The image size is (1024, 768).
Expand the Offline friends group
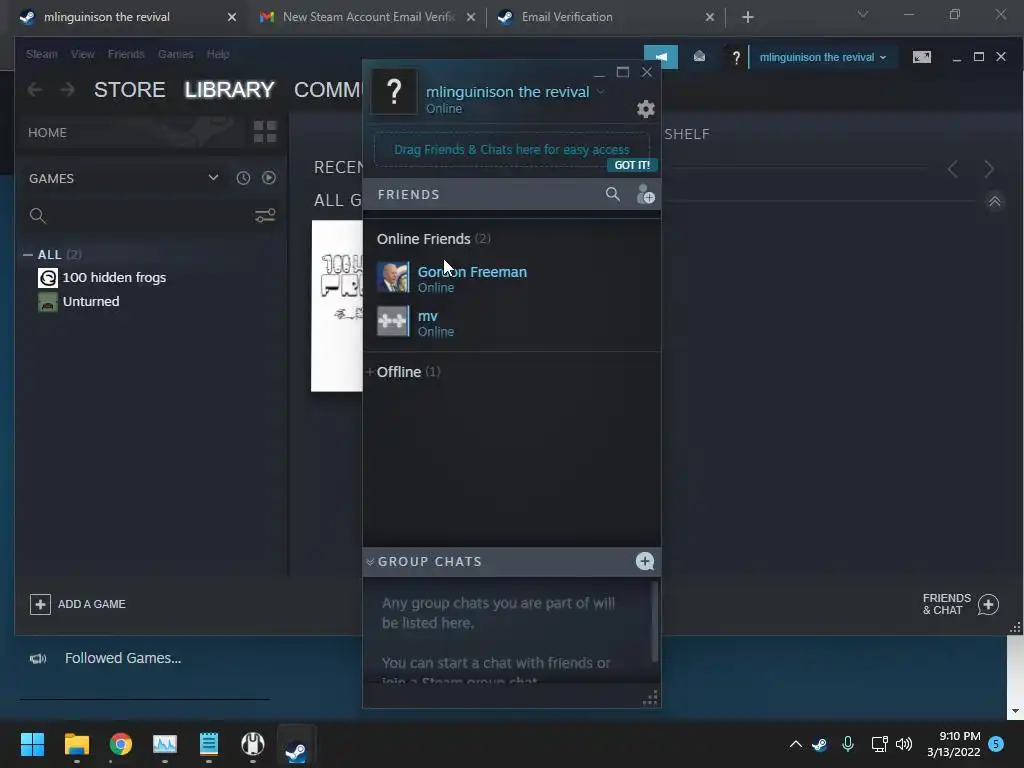370,372
